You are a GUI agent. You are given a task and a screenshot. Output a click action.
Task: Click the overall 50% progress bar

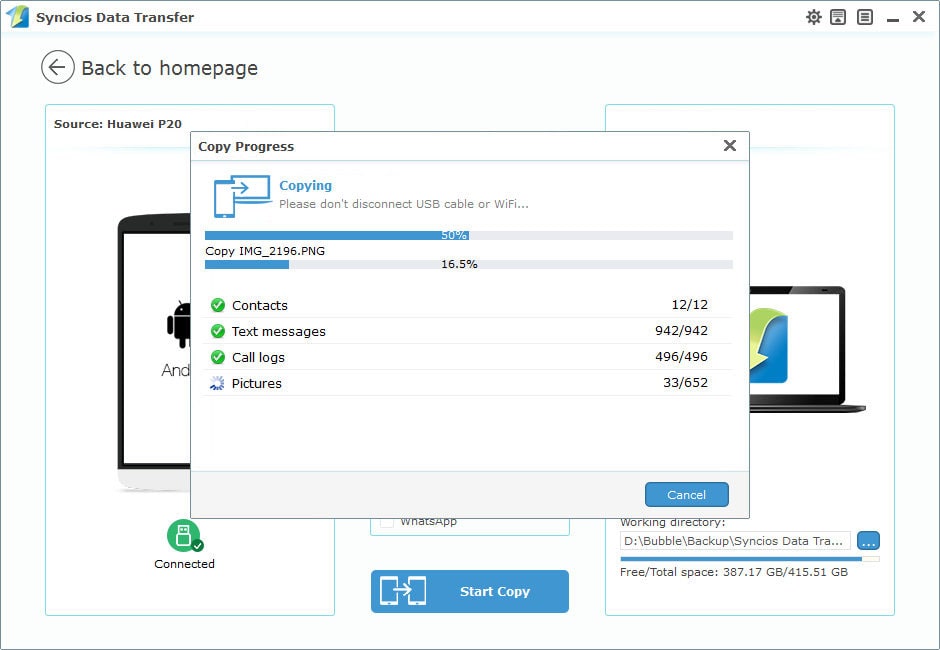(468, 235)
